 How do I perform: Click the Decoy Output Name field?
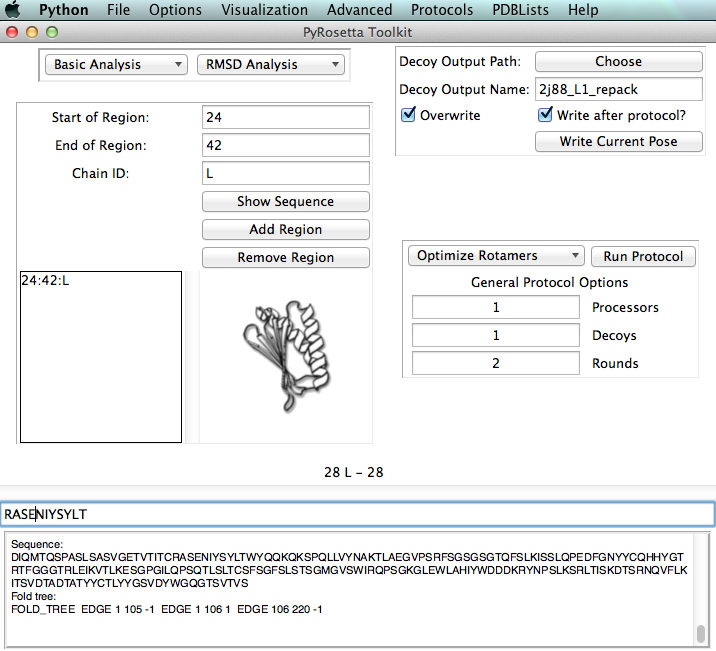click(618, 90)
